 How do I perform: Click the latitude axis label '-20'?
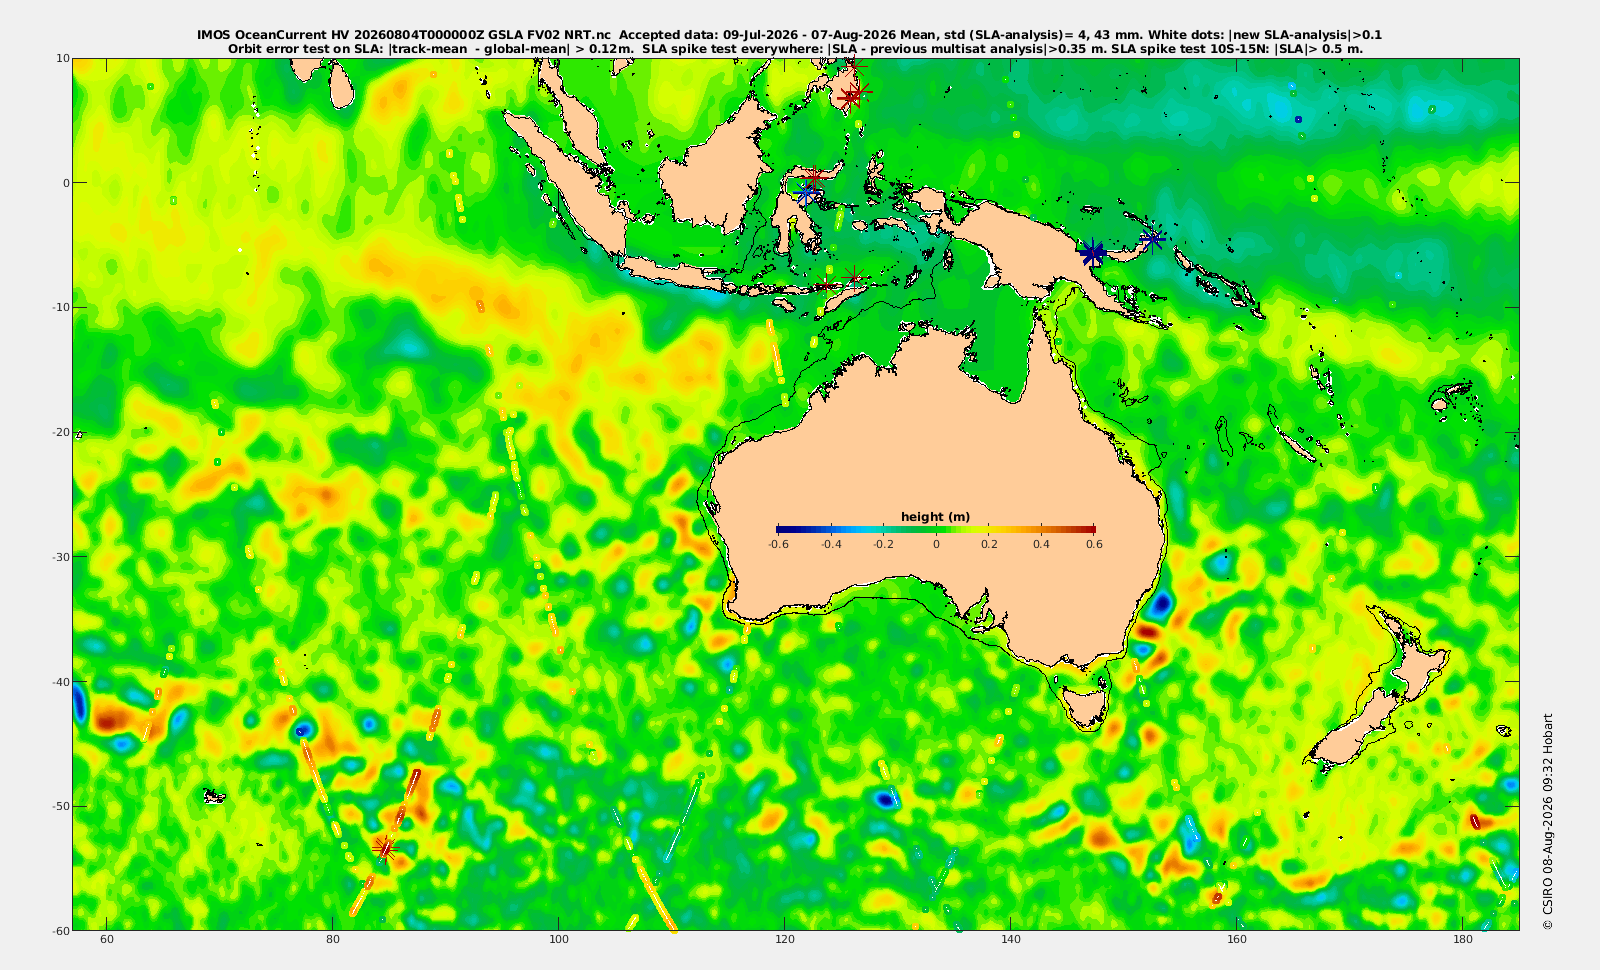pos(60,432)
